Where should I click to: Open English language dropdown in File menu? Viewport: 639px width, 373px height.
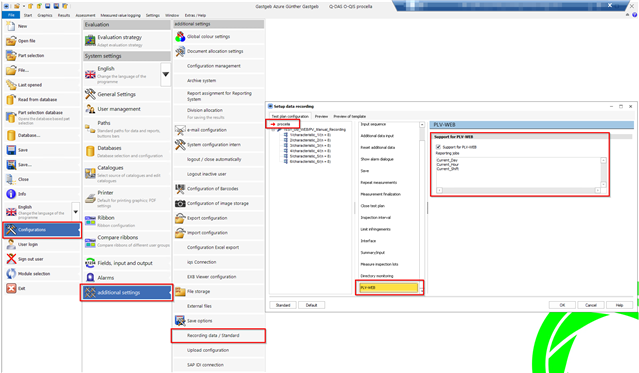(x=75, y=212)
